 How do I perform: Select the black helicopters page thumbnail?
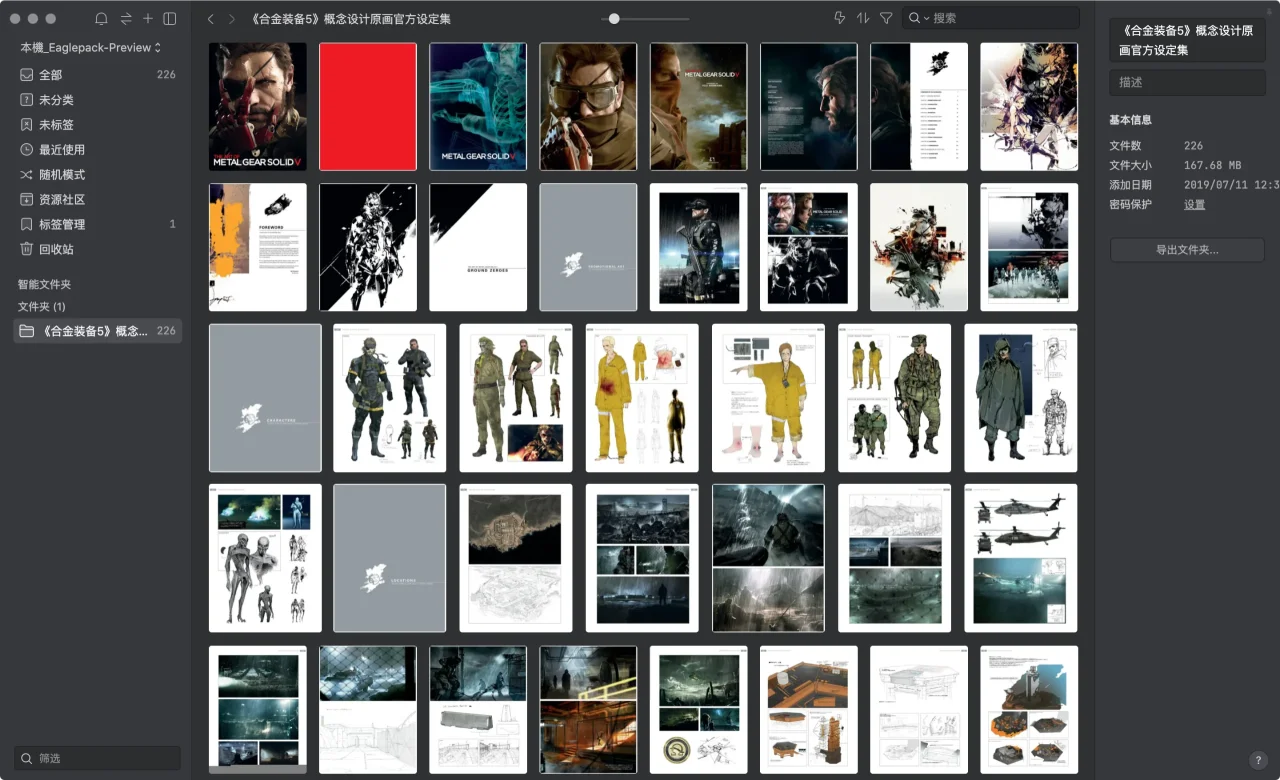[x=1021, y=558]
